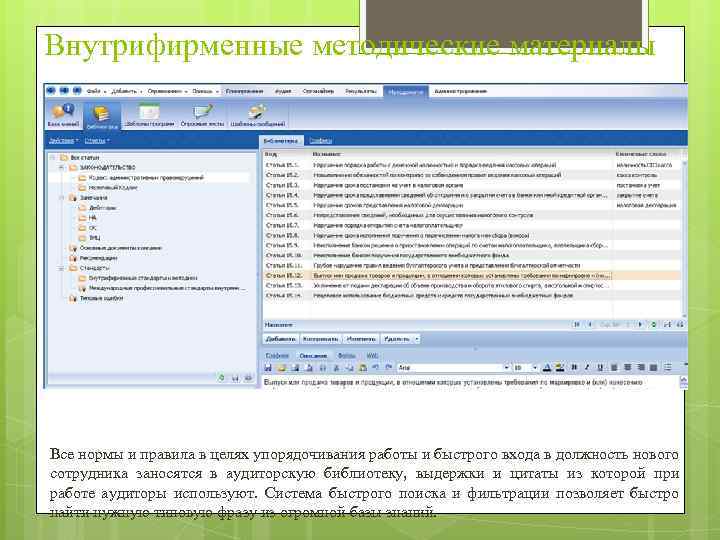Collapse the Законодательство tree folder
720x540 pixels.
(x=62, y=168)
